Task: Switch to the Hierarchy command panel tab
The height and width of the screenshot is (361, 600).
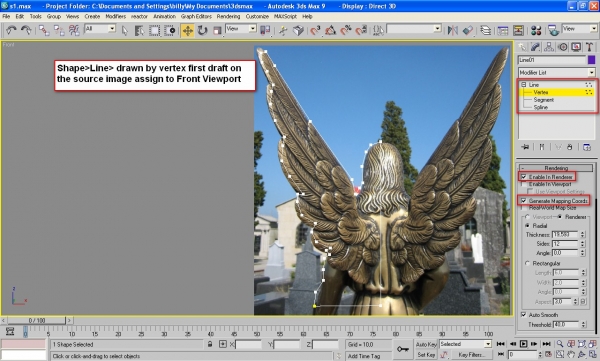Action: (x=549, y=47)
